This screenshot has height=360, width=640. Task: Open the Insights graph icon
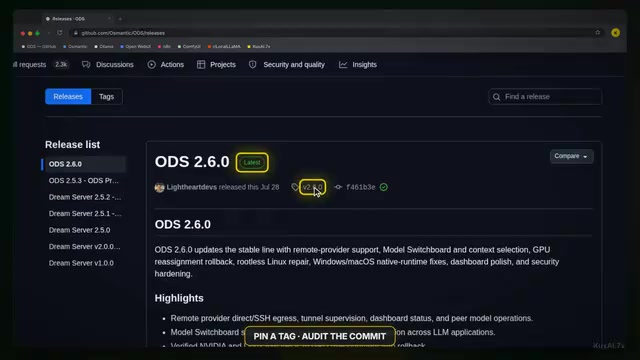[x=343, y=64]
